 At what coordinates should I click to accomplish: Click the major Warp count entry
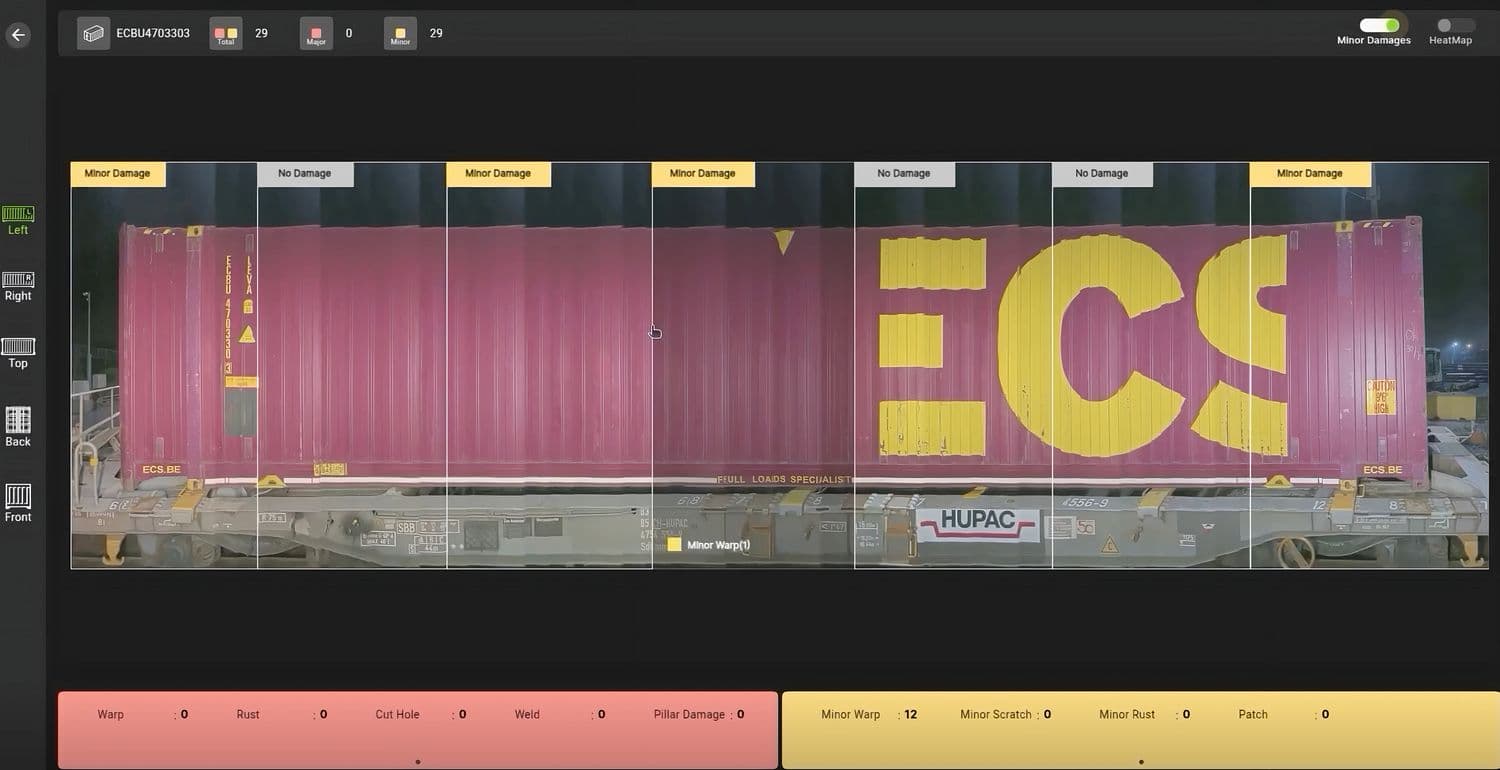(143, 715)
